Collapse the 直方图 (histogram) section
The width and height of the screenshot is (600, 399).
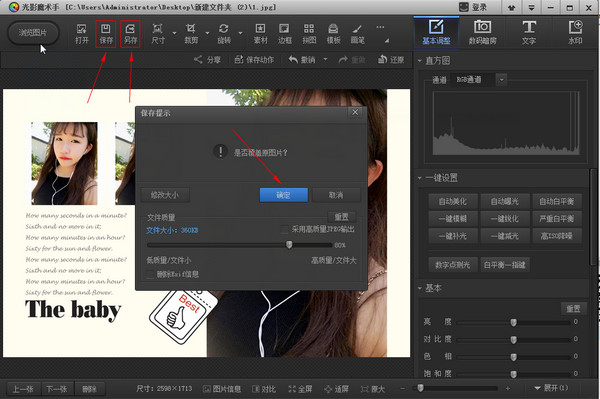(x=420, y=61)
